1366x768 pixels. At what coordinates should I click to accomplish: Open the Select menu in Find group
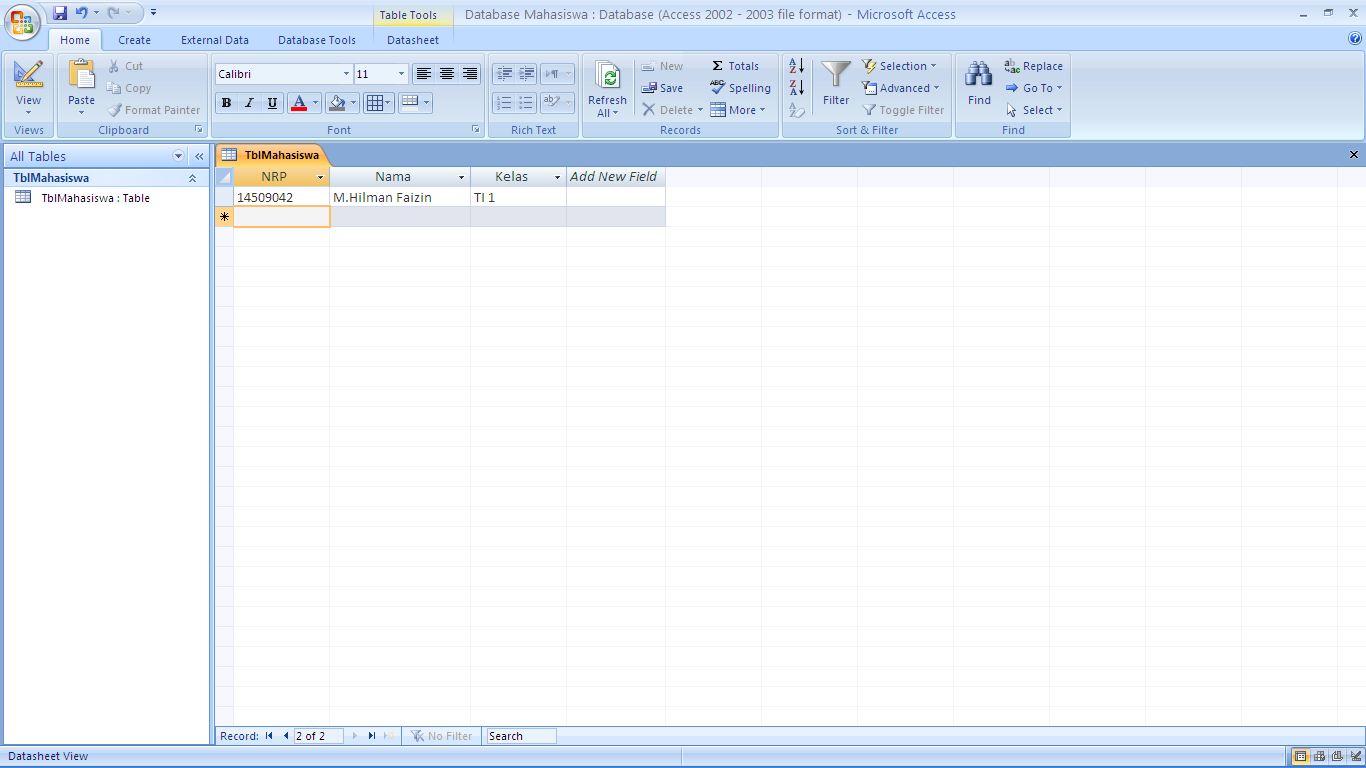[1033, 110]
